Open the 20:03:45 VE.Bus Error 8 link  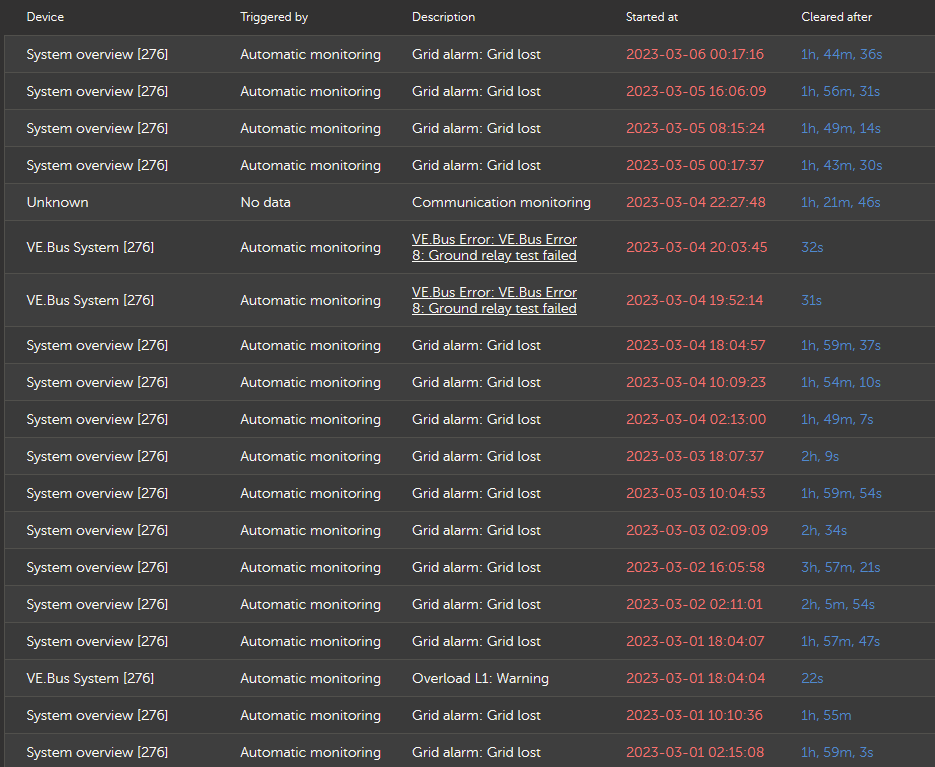point(494,247)
